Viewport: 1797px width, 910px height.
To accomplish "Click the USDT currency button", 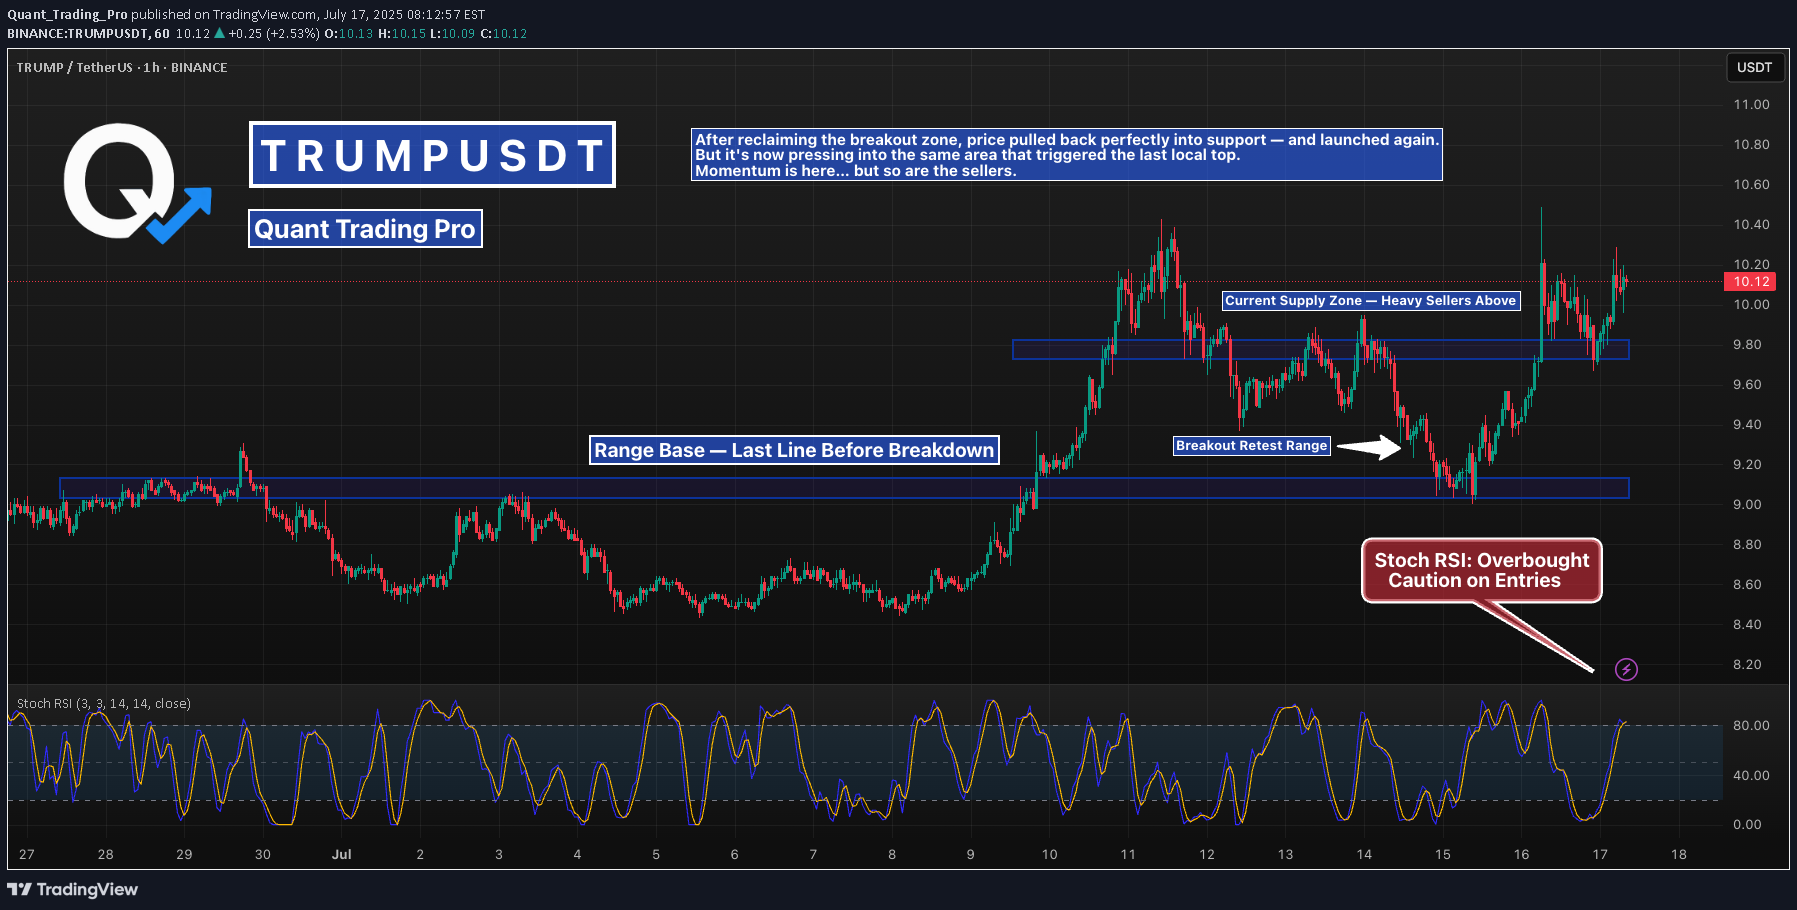I will point(1754,67).
